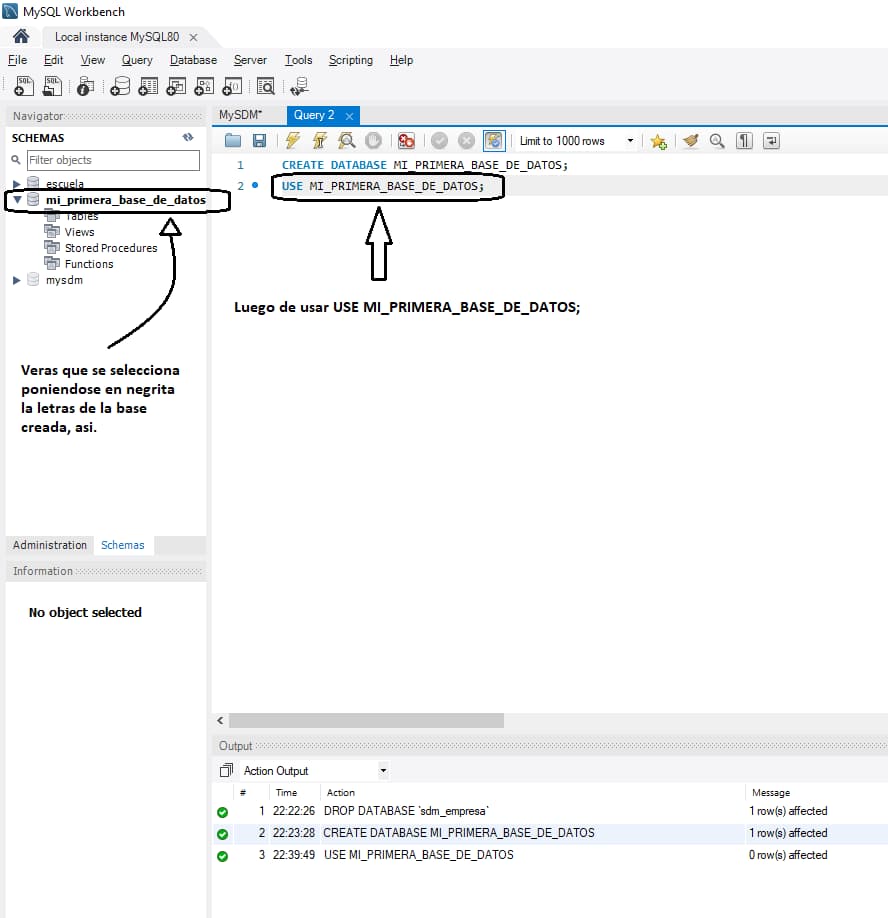Close the Query 2 tab
Viewport: 888px width, 918px height.
point(349,116)
